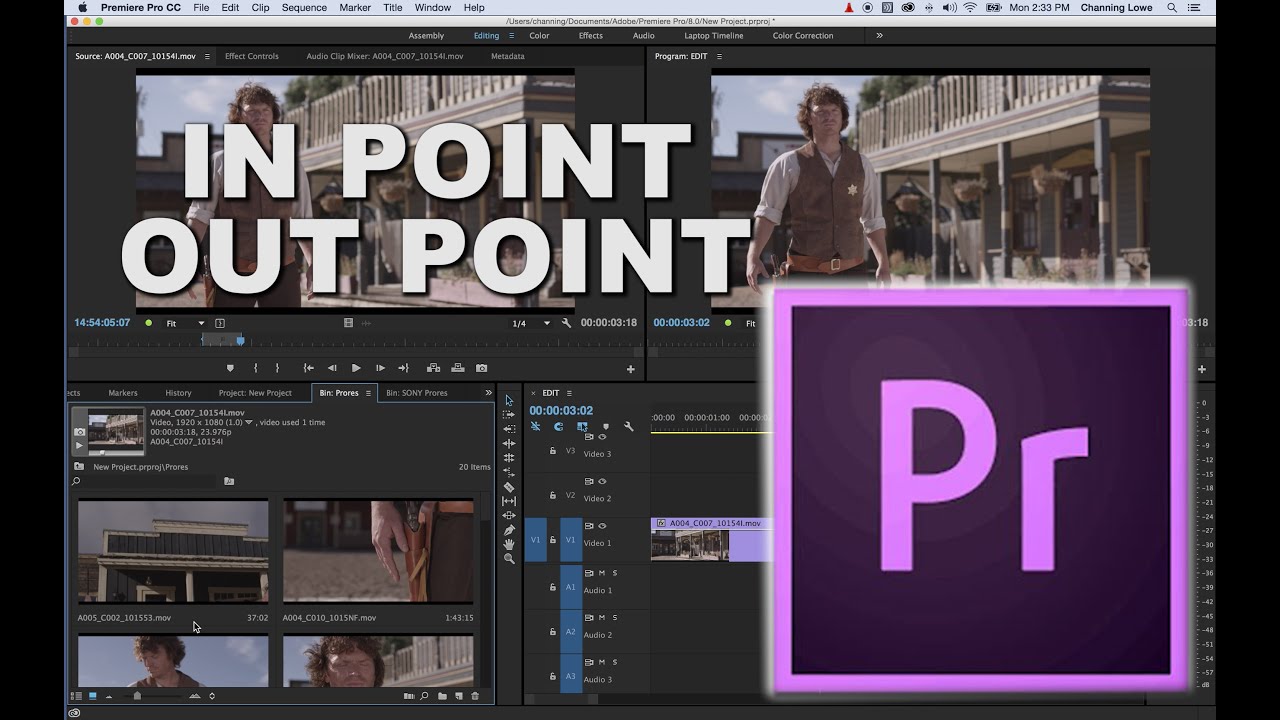Screen dimensions: 1280x720
Task: Switch to Color Correction workspace
Action: click(802, 35)
